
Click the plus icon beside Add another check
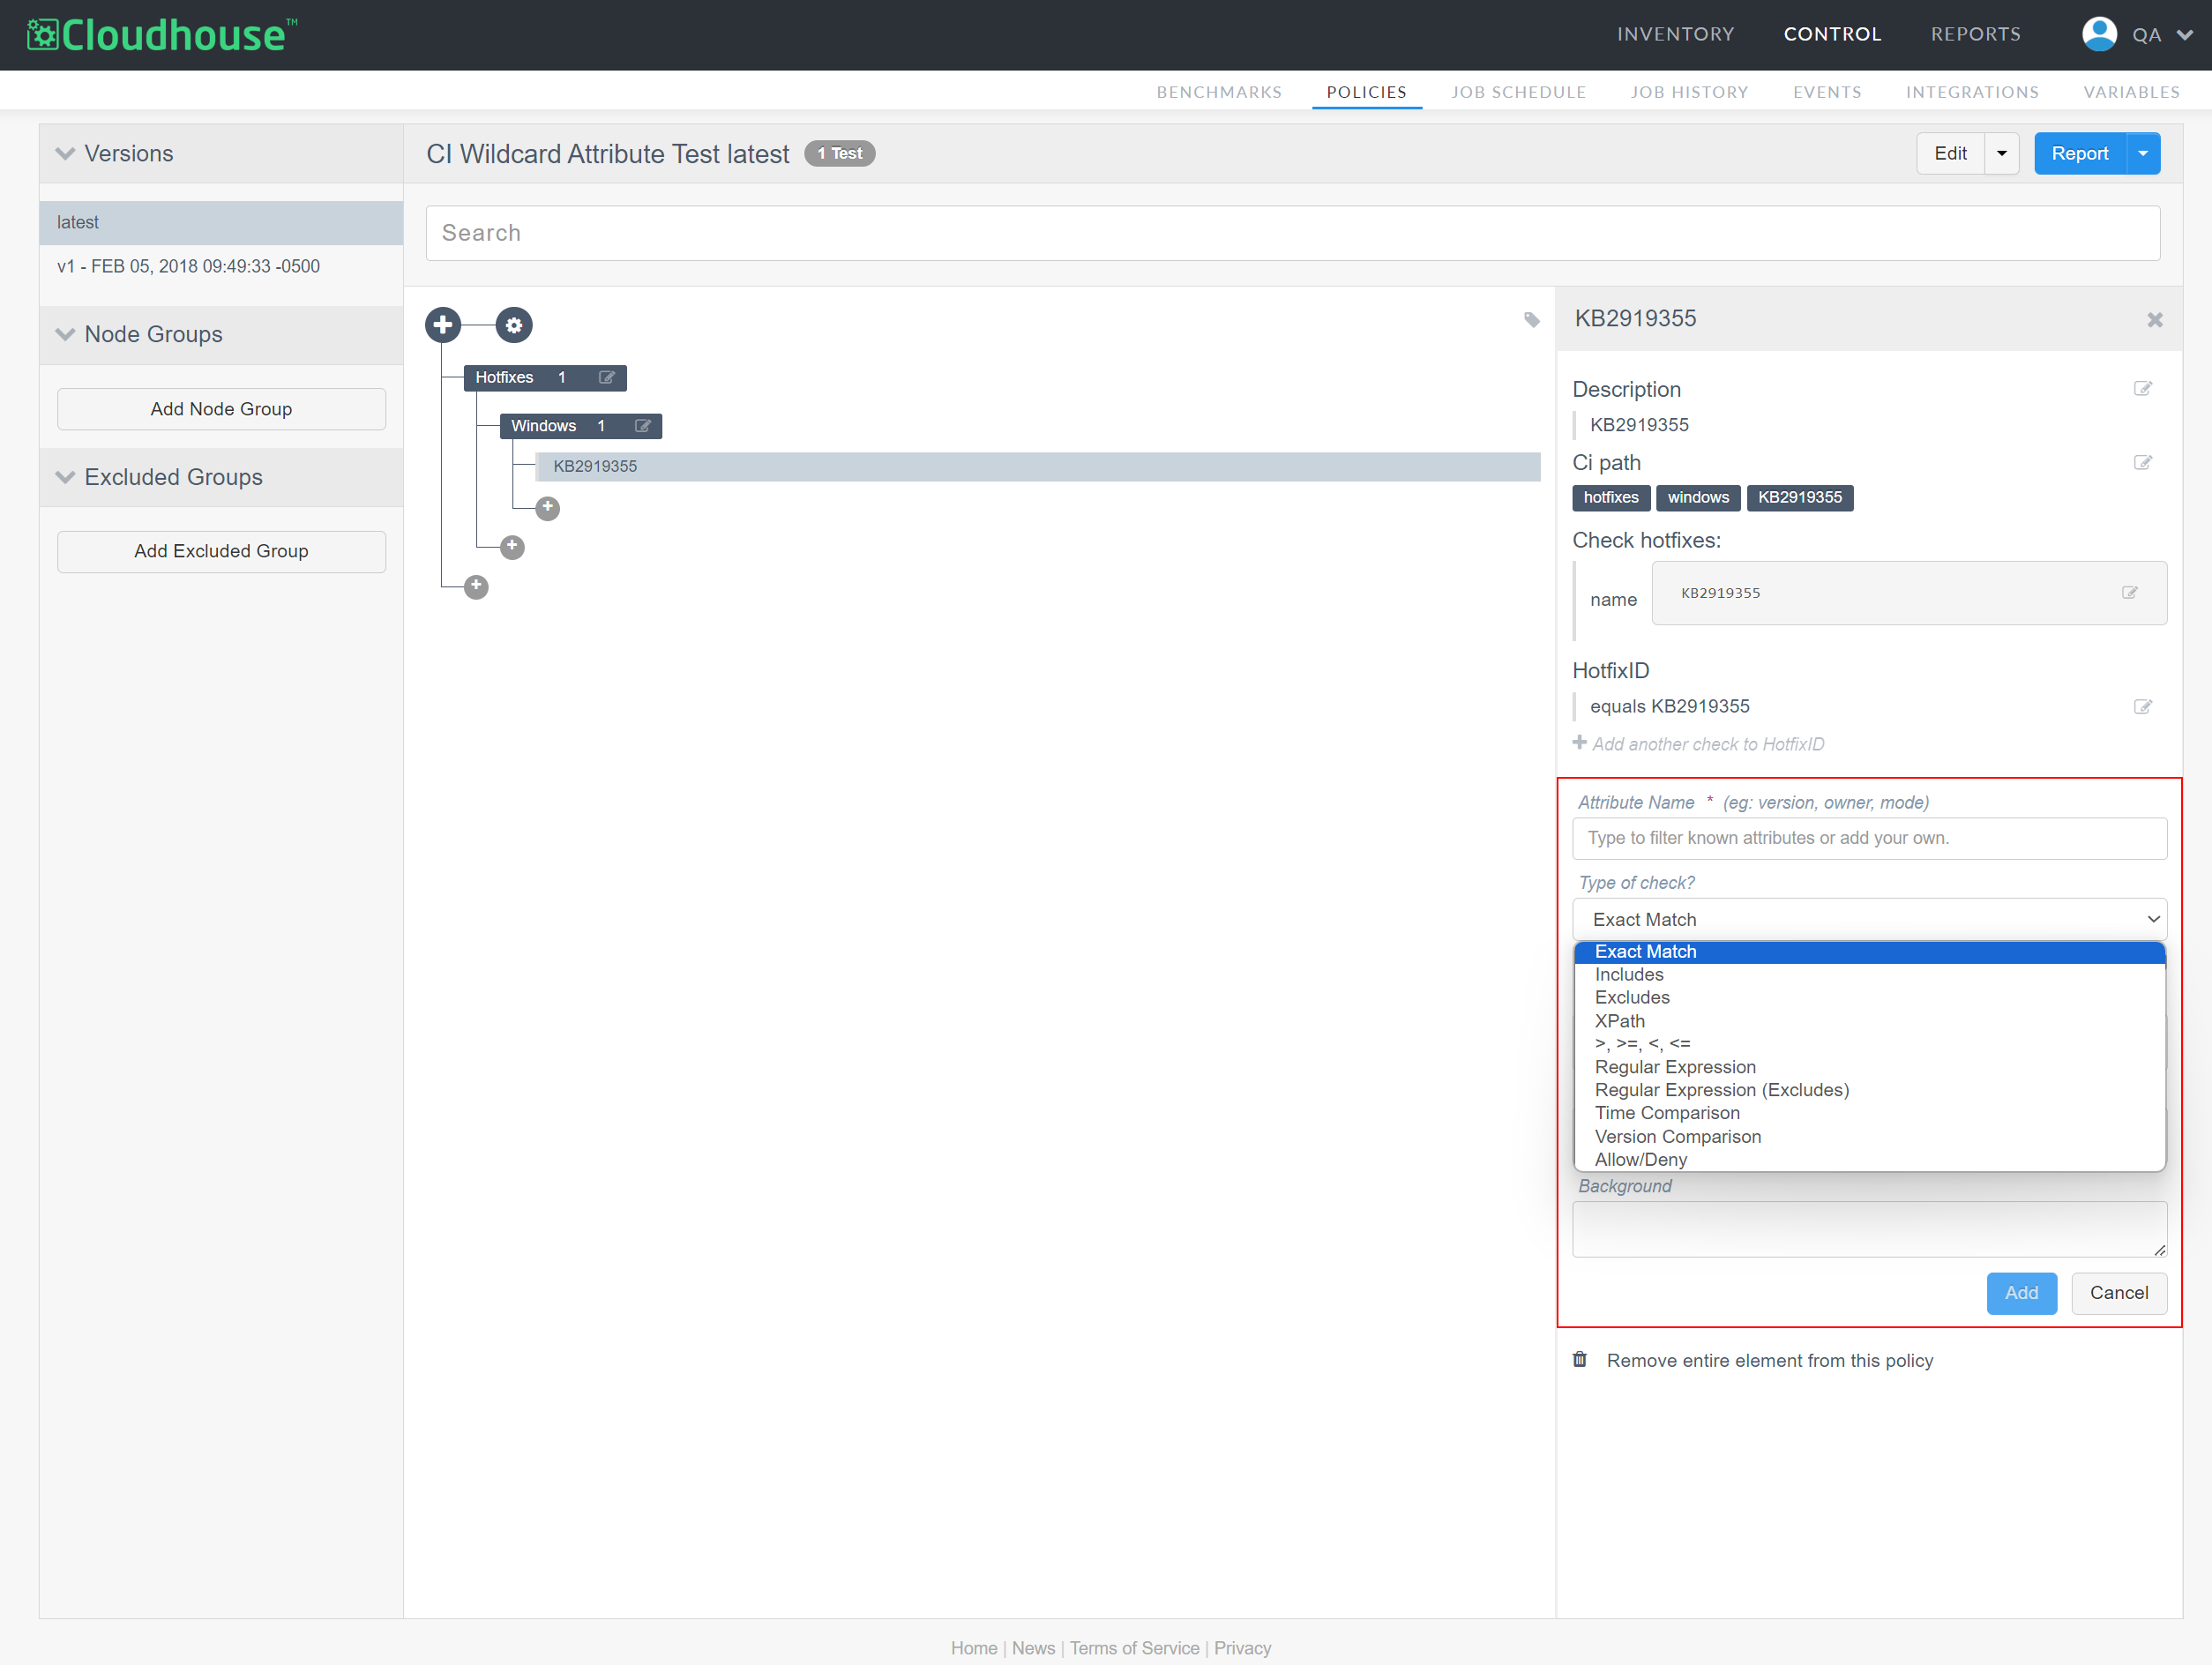[1580, 743]
